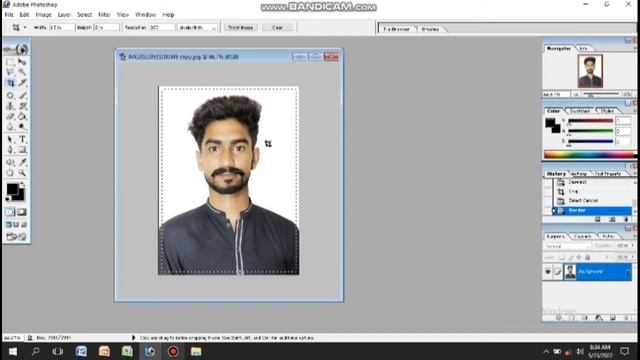Select the Pen tool
640x360 pixels.
click(10, 150)
